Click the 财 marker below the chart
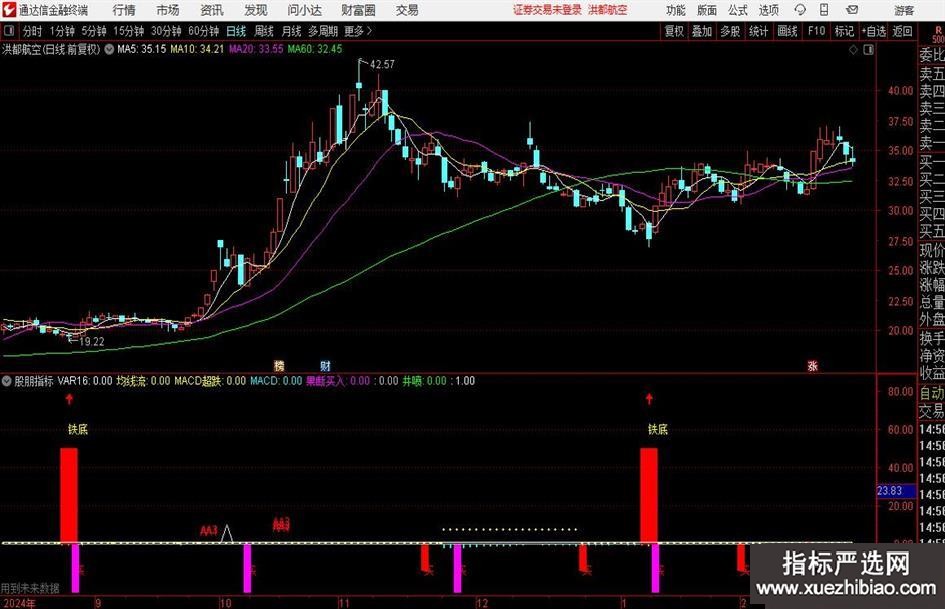The width and height of the screenshot is (945, 609). (325, 365)
